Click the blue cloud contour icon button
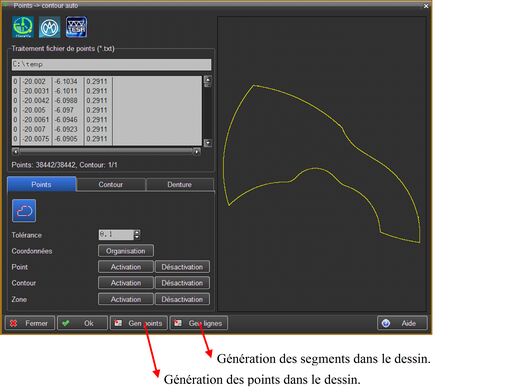Screen dimensions: 519x392 tap(24, 211)
